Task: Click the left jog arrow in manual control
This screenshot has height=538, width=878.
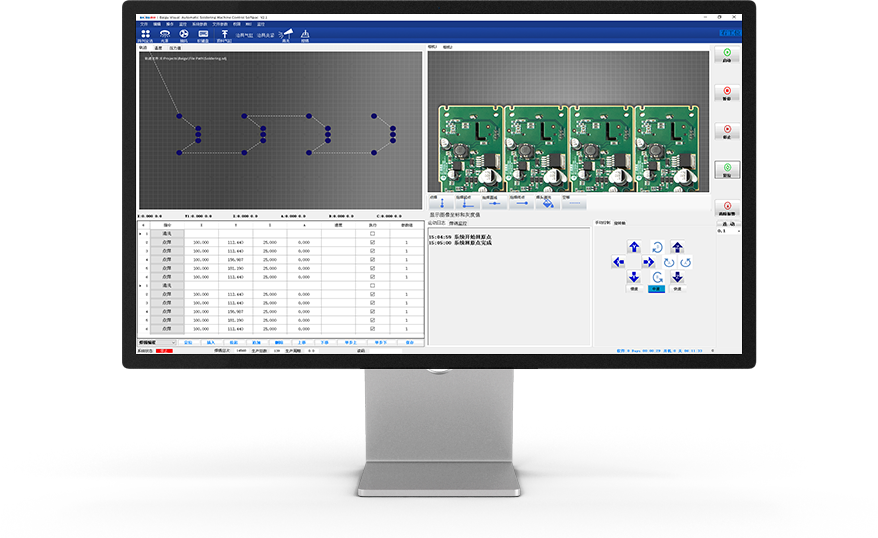Action: coord(618,262)
